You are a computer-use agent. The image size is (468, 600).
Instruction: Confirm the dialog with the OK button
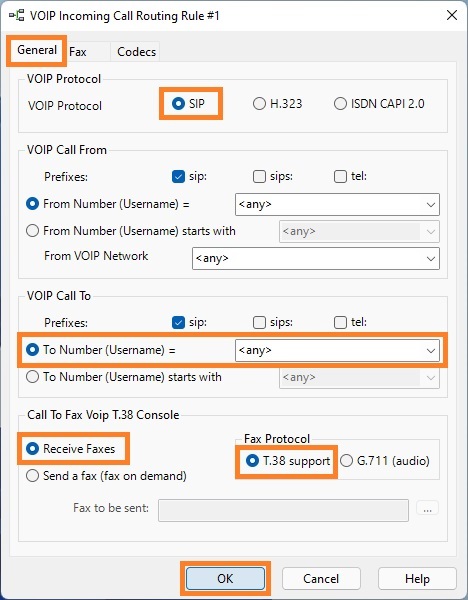[225, 578]
